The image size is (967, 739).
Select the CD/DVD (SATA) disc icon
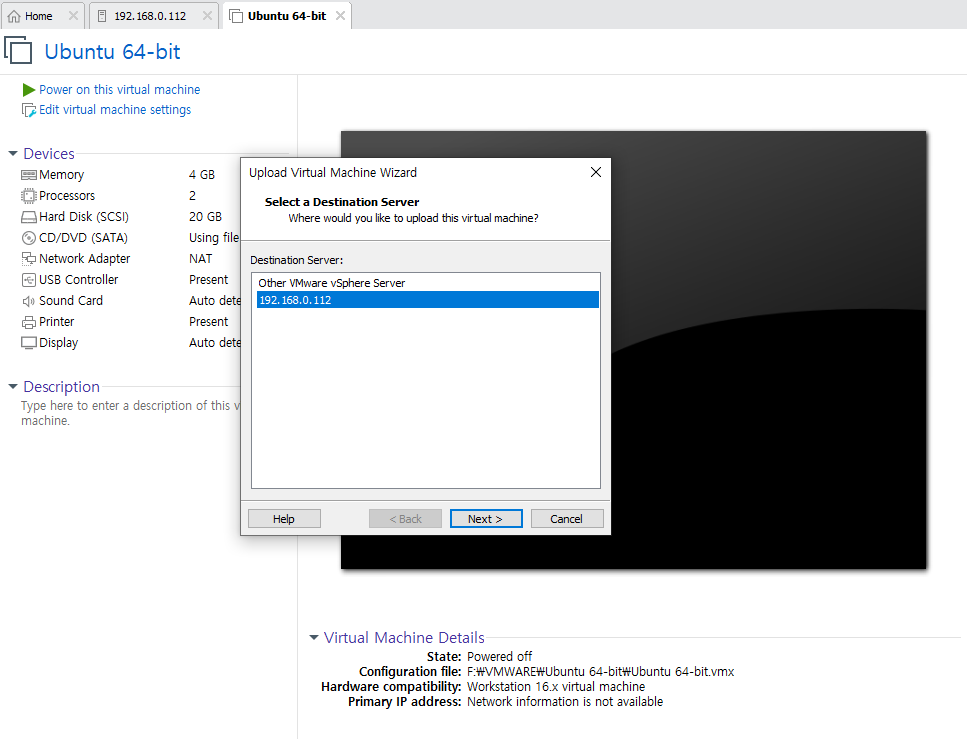28,238
